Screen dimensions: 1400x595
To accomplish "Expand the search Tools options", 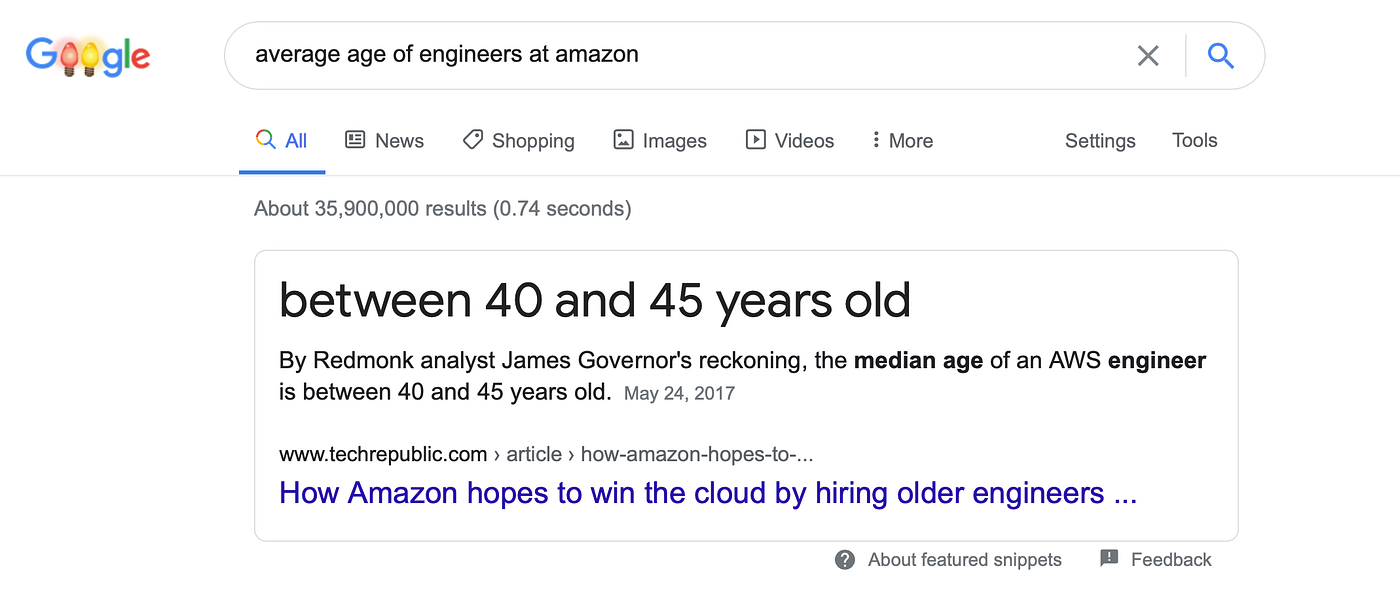I will [1195, 140].
